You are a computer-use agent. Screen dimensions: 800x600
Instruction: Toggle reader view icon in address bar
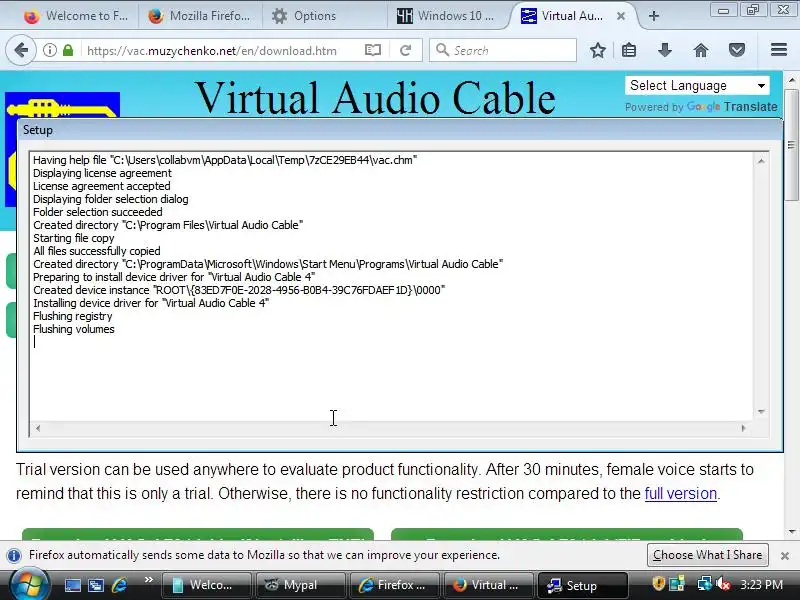(373, 50)
